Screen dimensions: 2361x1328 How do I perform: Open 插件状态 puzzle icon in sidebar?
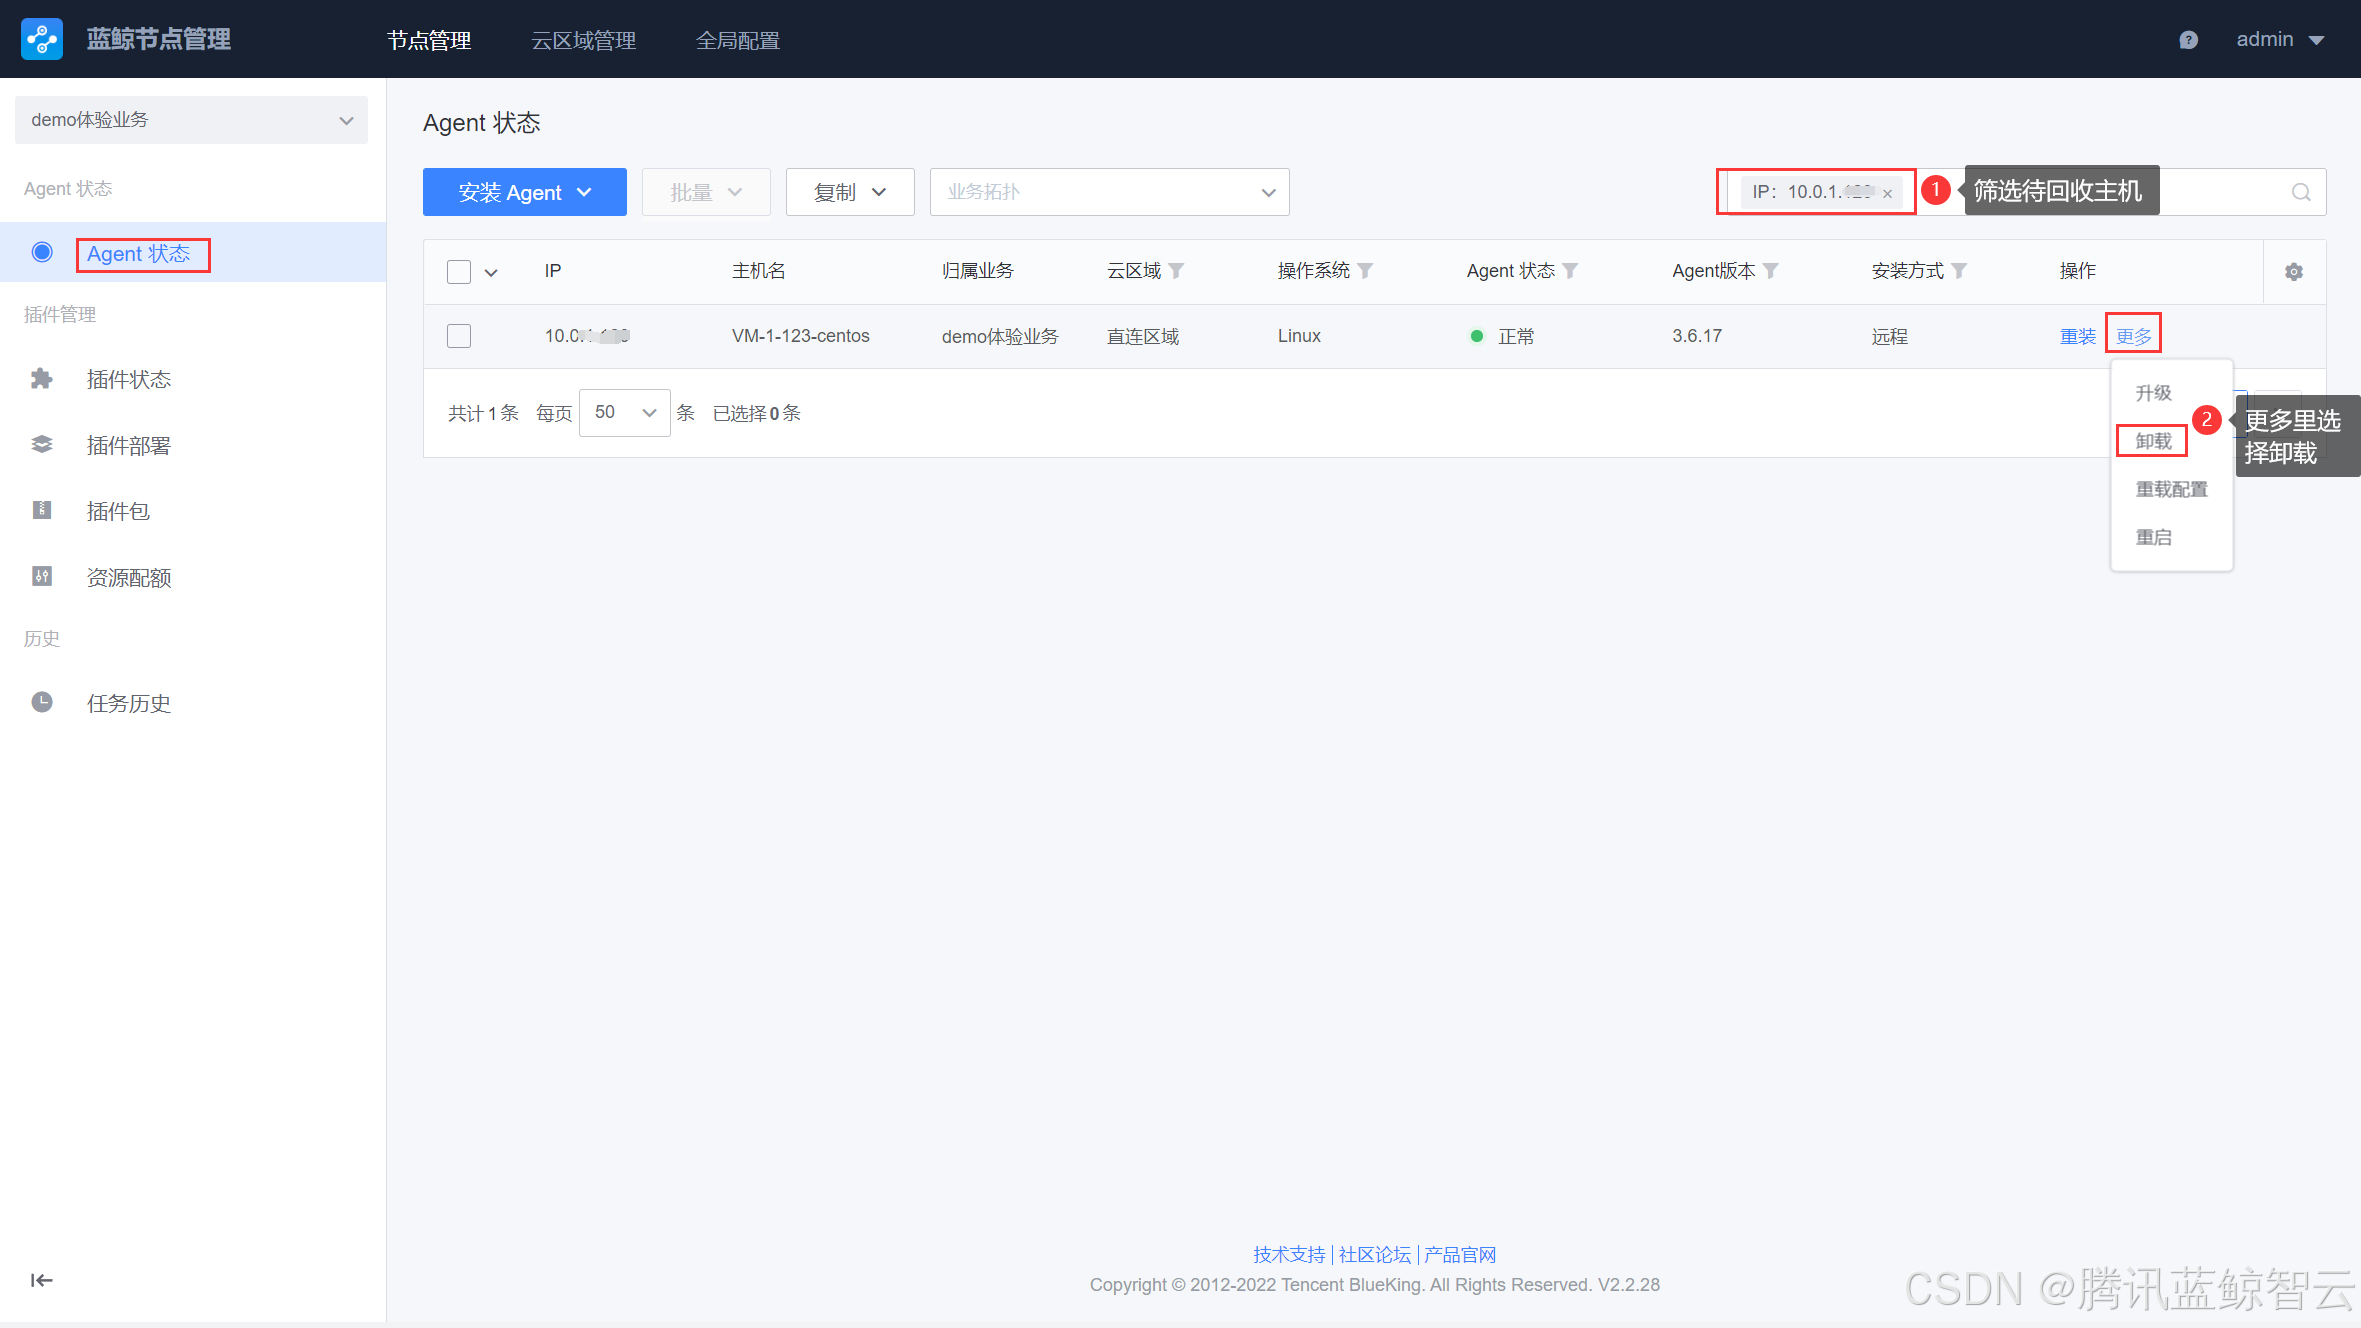tap(42, 379)
